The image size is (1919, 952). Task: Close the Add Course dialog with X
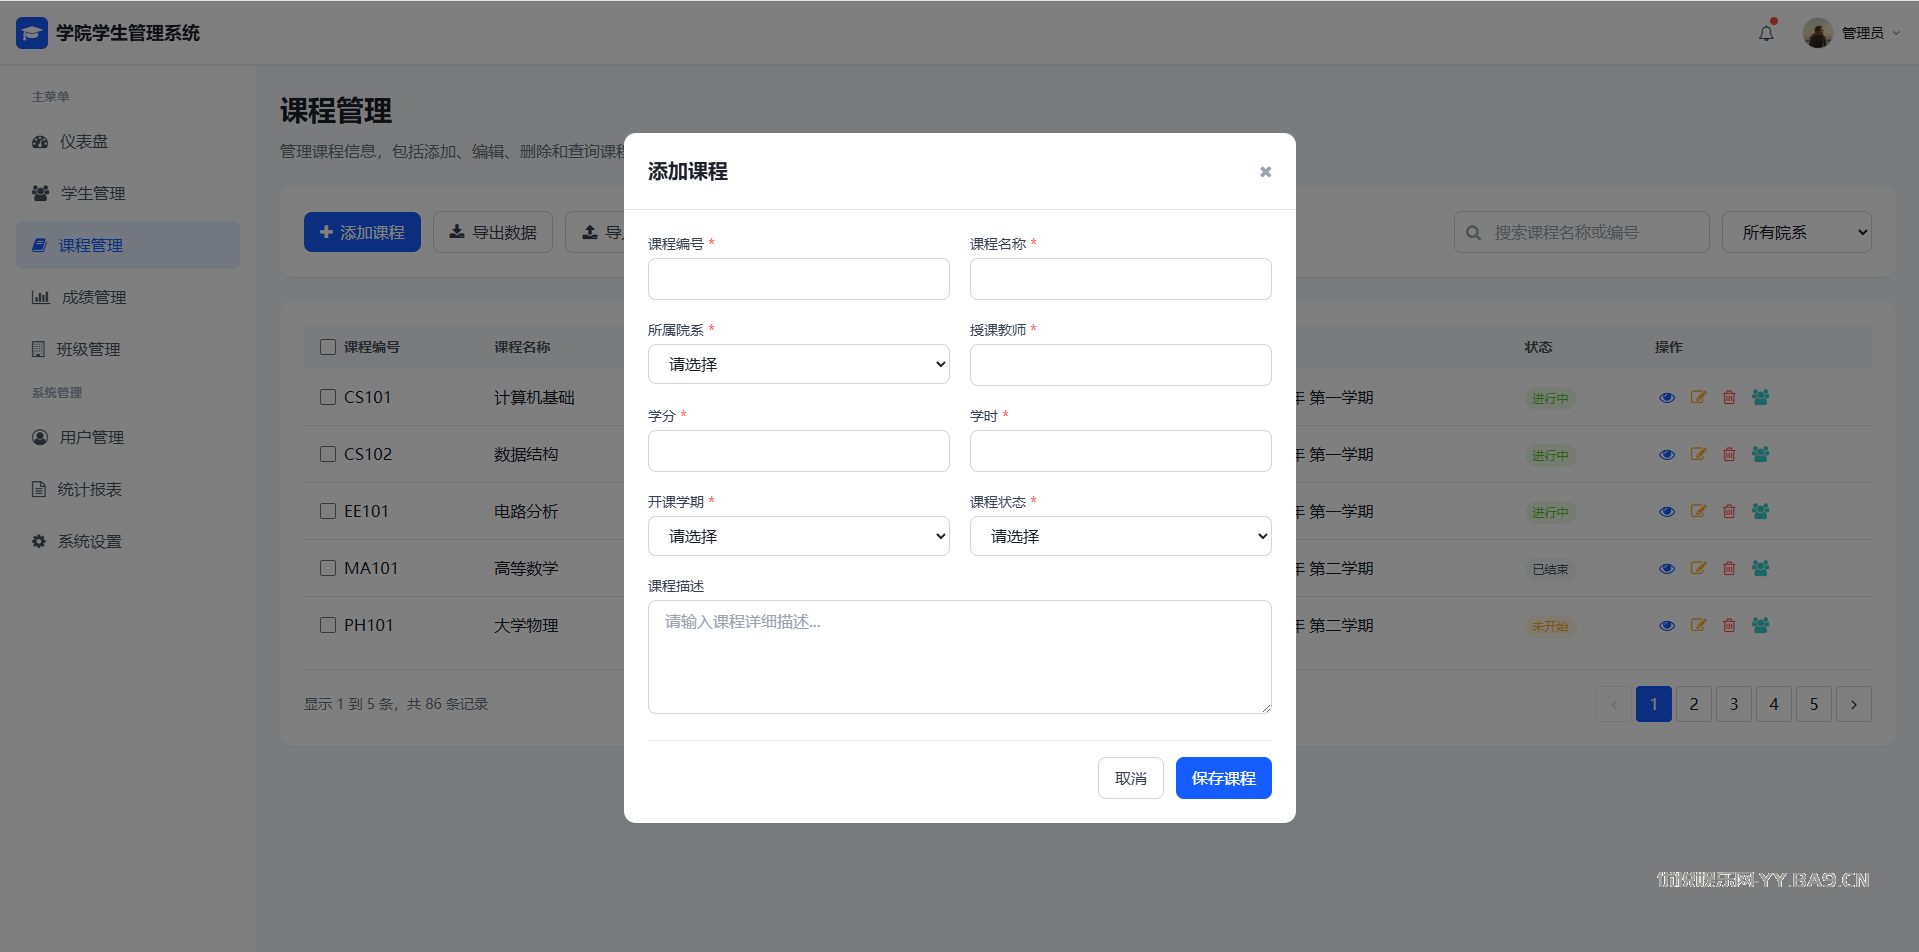coord(1265,172)
